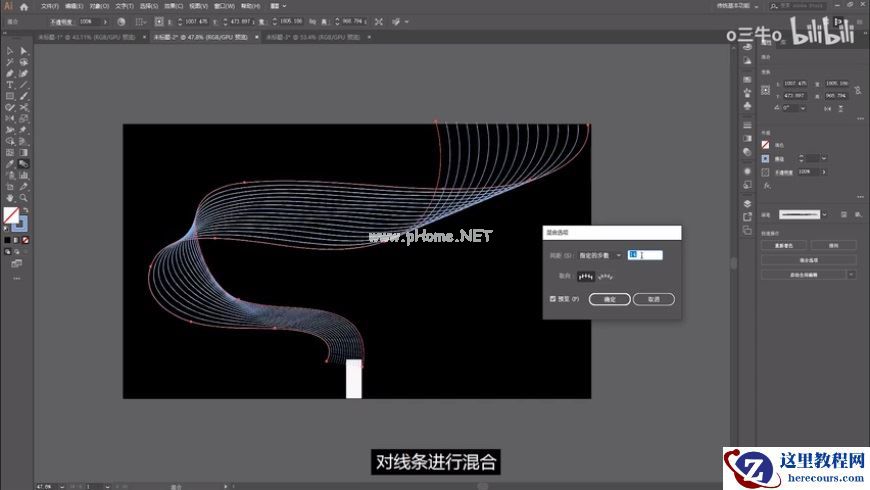The height and width of the screenshot is (490, 870).
Task: Select the Type tool
Action: pos(10,85)
